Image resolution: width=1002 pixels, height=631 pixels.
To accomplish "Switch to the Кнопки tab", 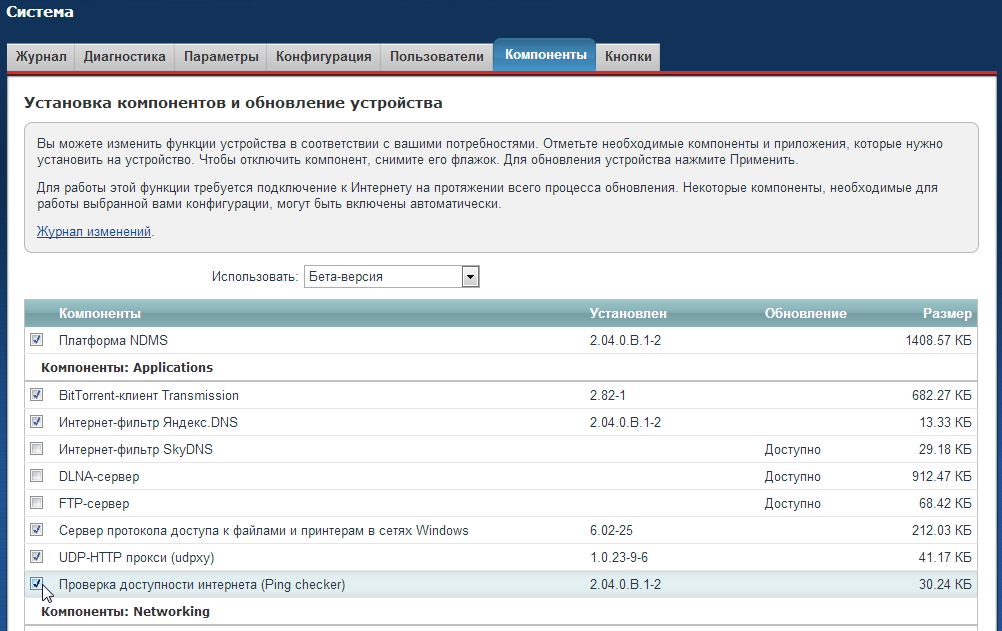I will coord(628,57).
